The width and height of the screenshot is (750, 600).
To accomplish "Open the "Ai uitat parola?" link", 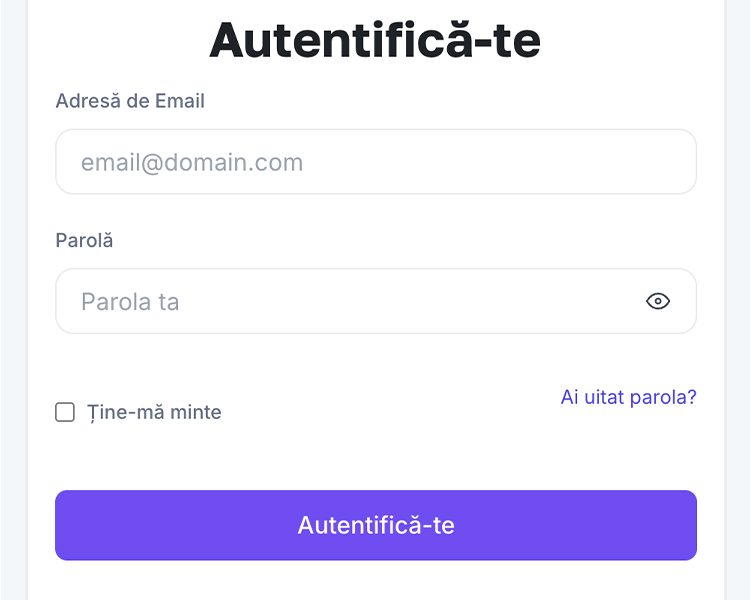I will [x=628, y=397].
